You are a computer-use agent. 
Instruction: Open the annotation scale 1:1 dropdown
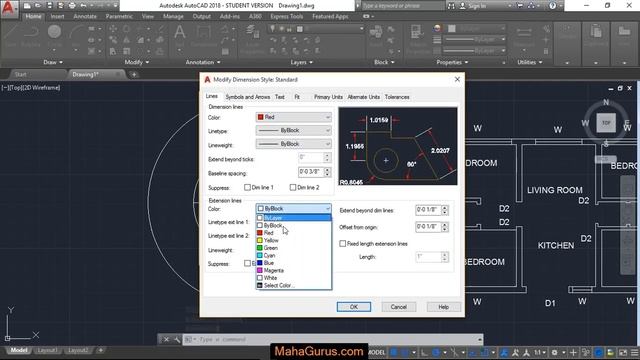click(x=540, y=352)
